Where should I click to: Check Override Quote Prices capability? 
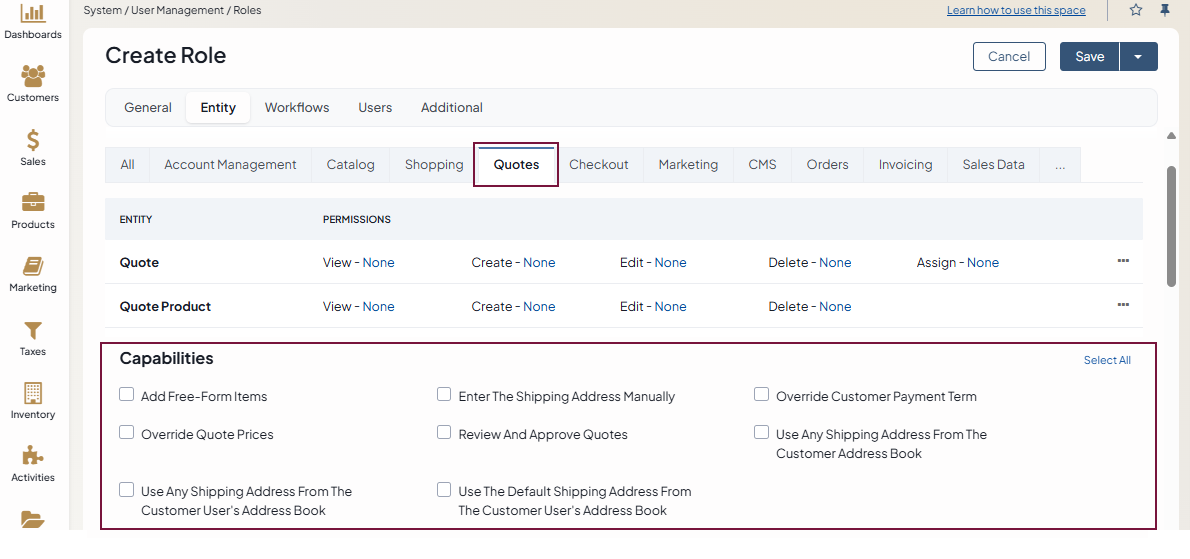[x=127, y=433]
